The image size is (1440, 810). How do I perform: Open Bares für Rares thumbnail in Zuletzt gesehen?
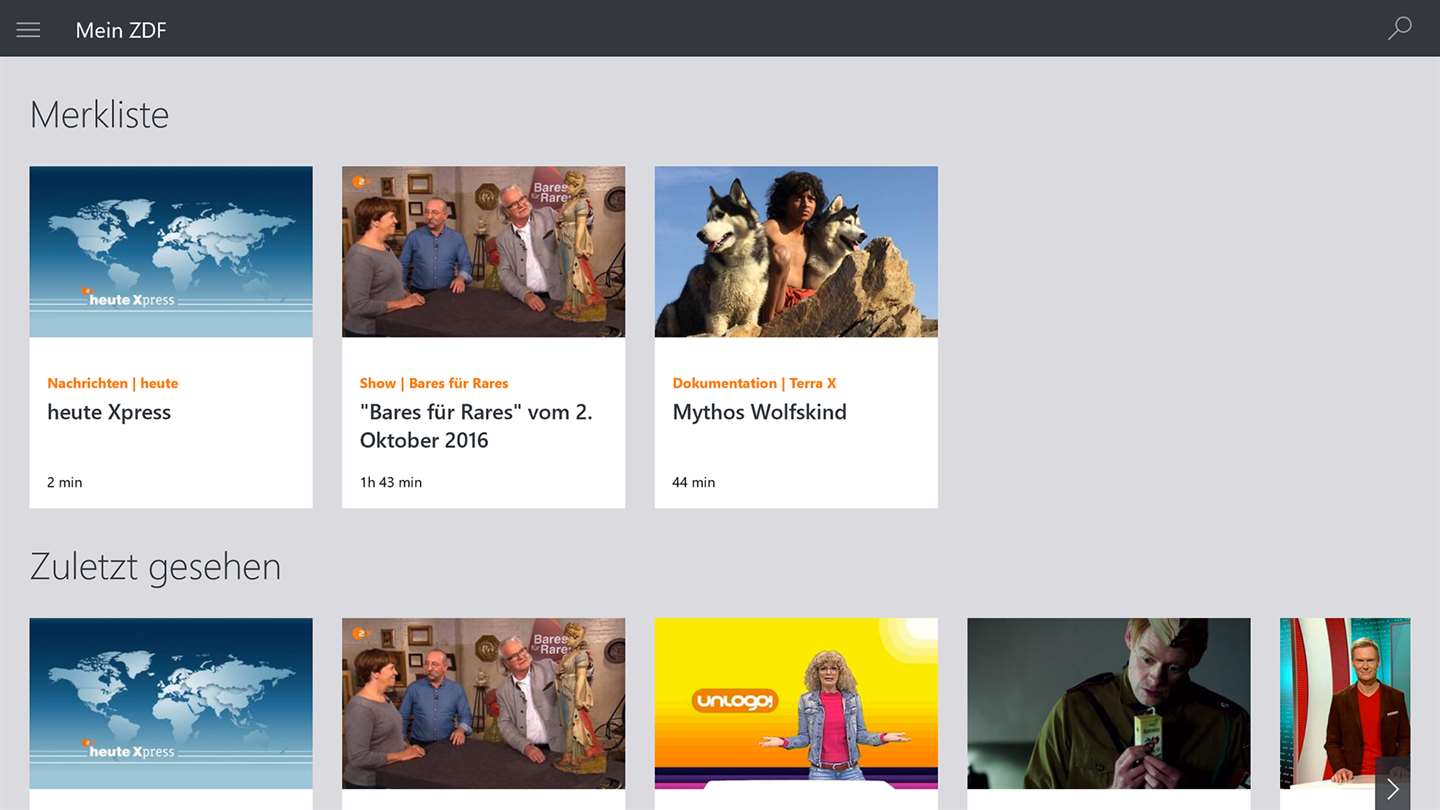pyautogui.click(x=483, y=704)
